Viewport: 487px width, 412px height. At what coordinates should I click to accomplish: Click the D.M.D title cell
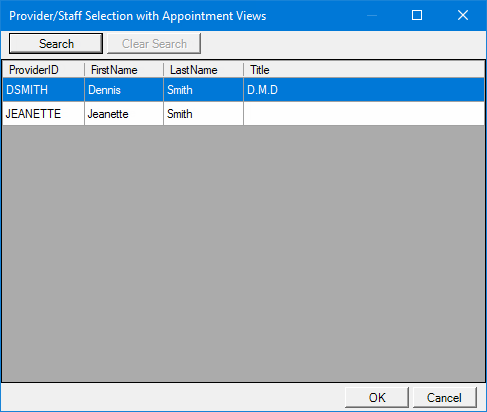click(364, 90)
